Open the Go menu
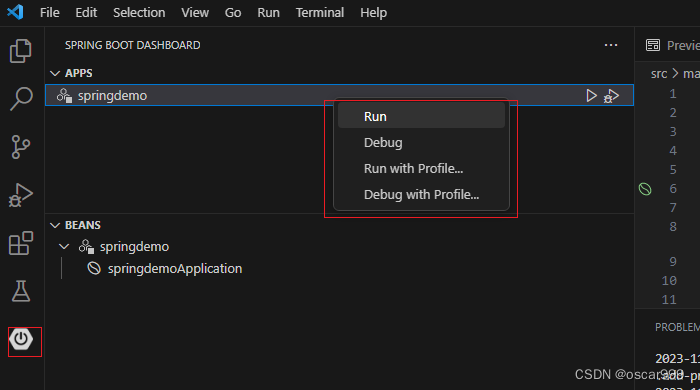The height and width of the screenshot is (390, 700). [233, 12]
